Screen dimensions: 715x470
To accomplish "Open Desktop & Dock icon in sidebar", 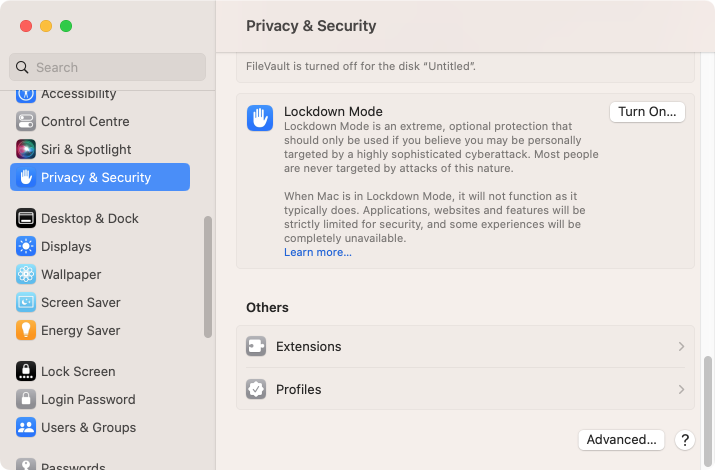I will pos(26,218).
